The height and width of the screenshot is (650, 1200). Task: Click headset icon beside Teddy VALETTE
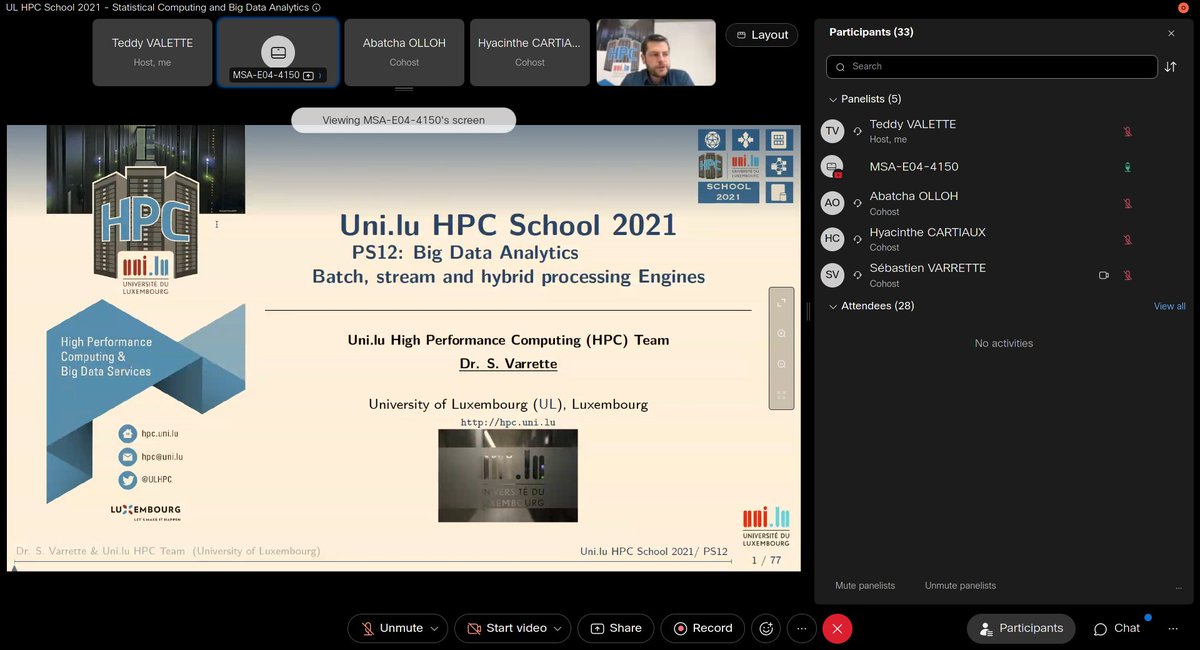[x=857, y=131]
